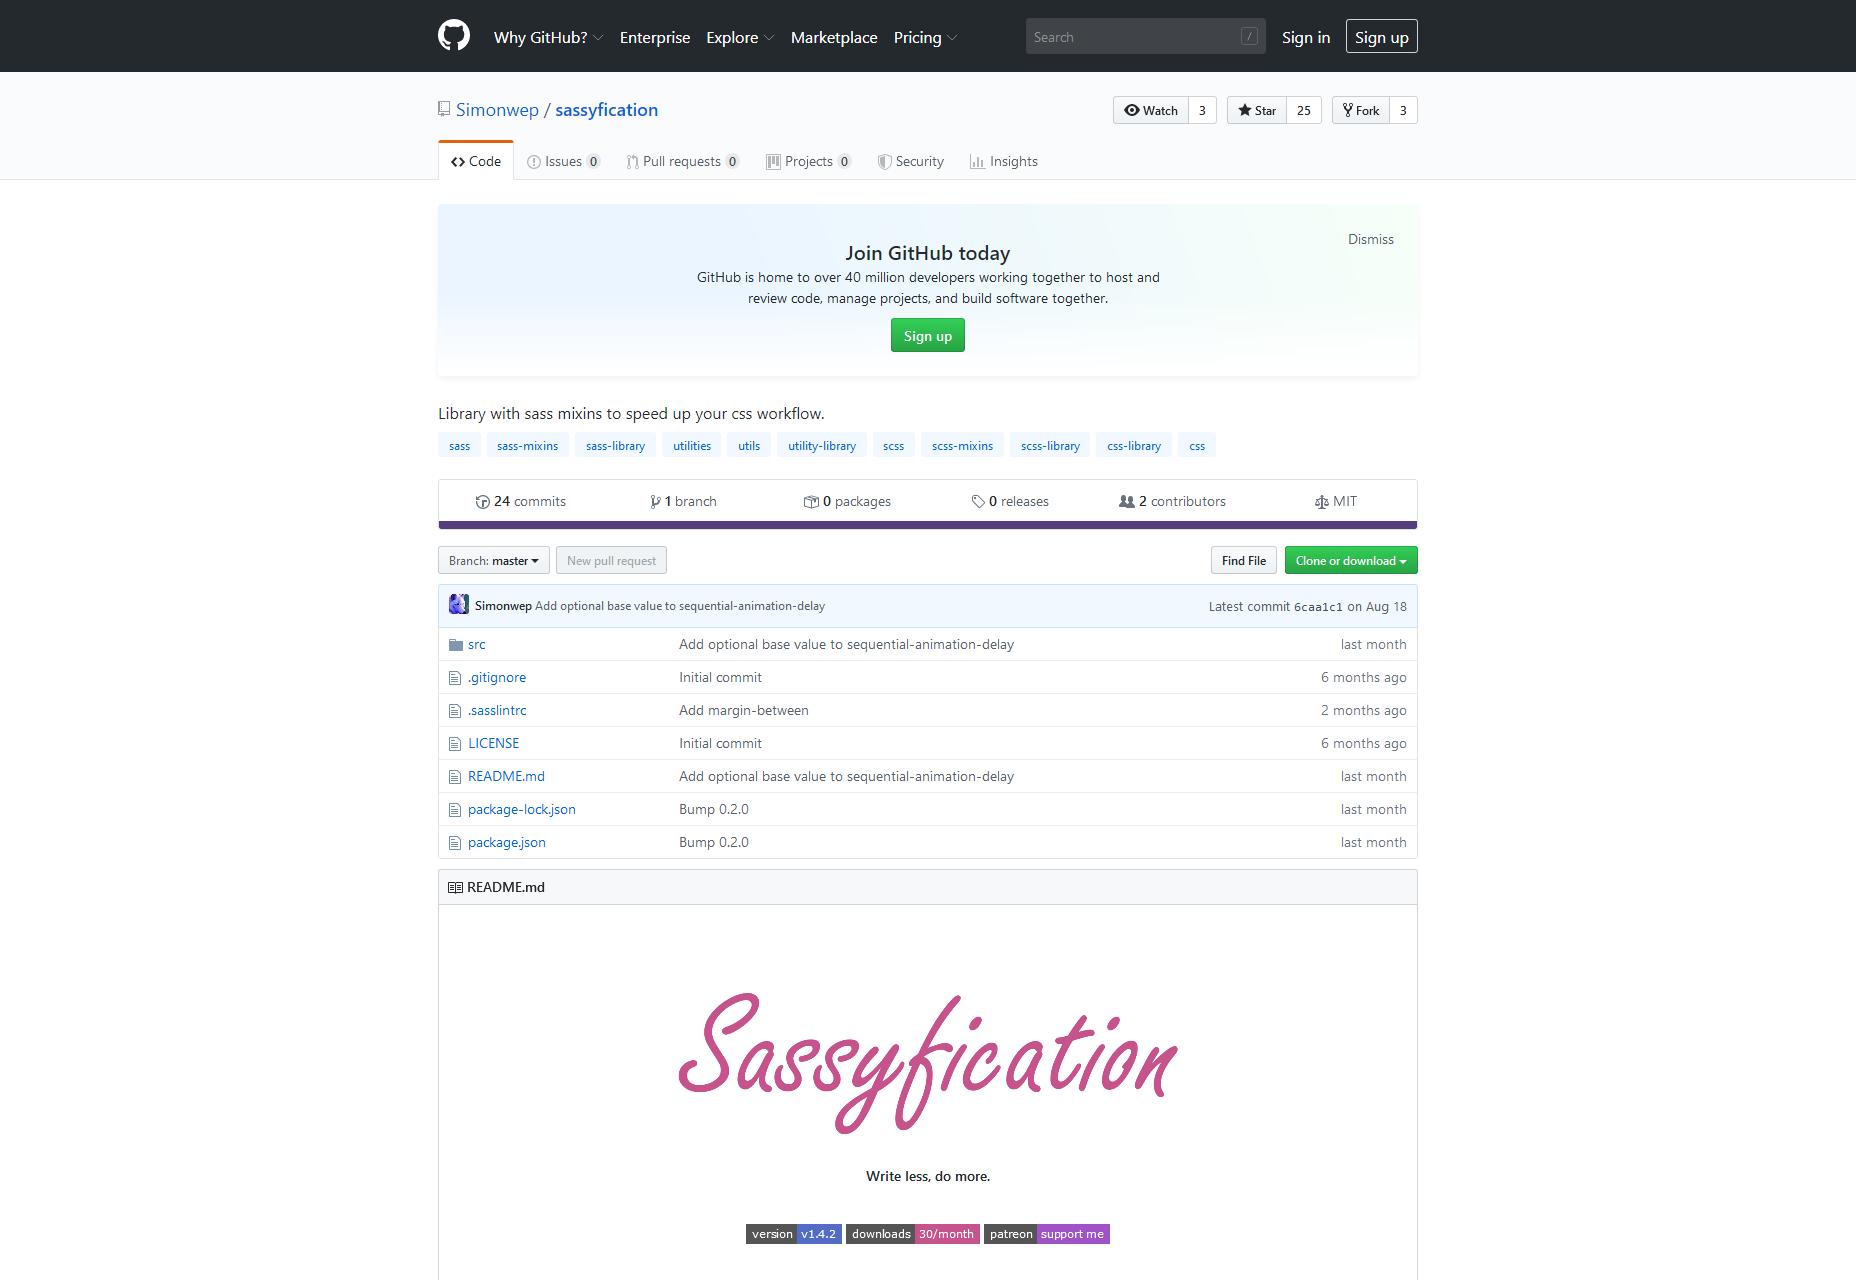Image resolution: width=1856 pixels, height=1280 pixels.
Task: Click the Fork button
Action: coord(1361,110)
